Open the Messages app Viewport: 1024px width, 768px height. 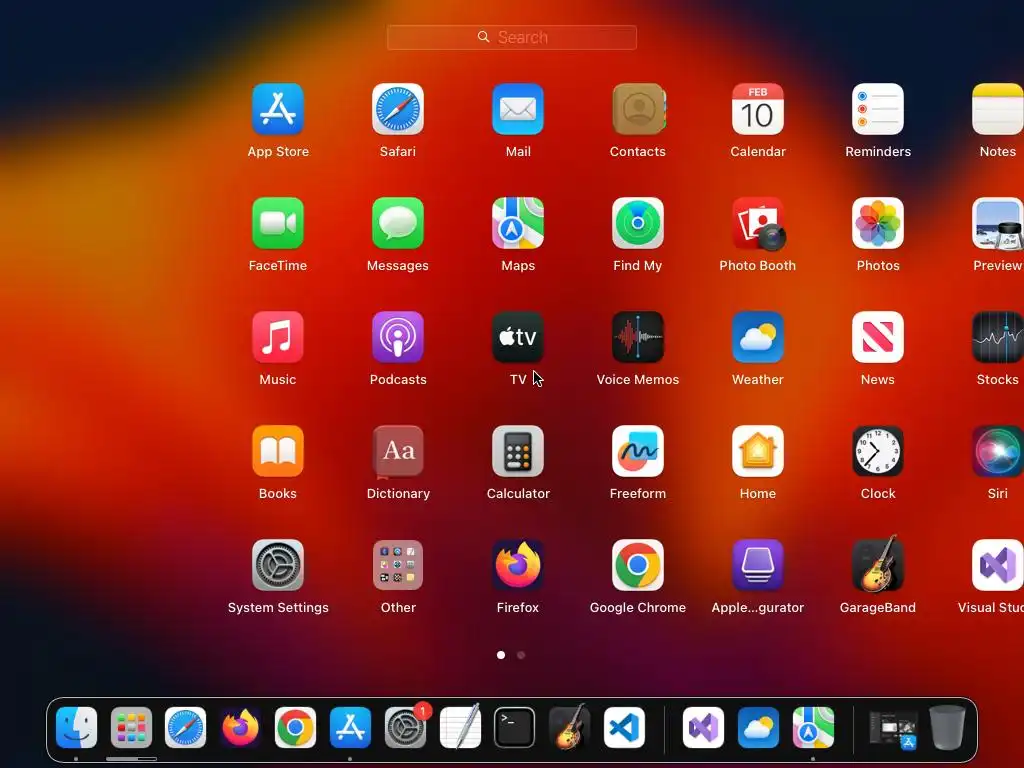(x=398, y=223)
